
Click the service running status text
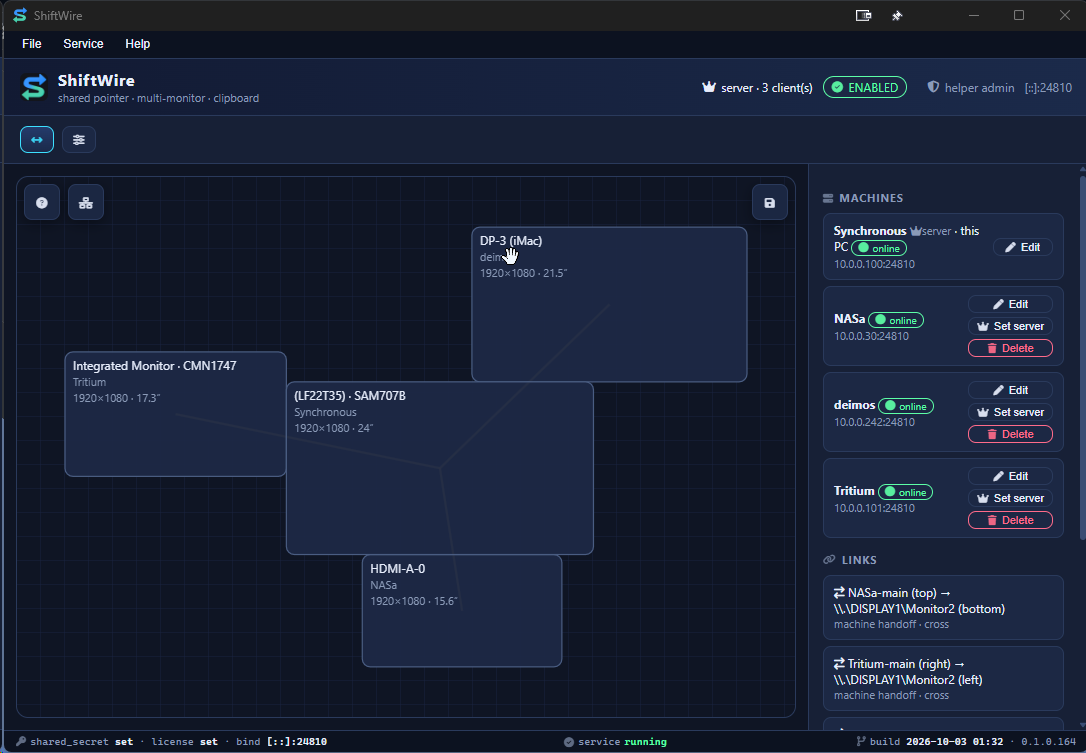pyautogui.click(x=622, y=742)
